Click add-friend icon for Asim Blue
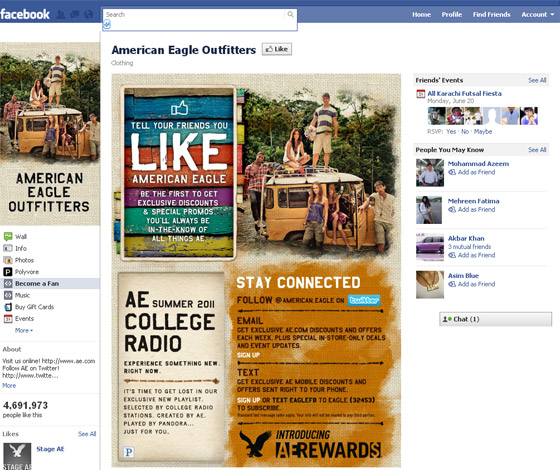This screenshot has width=560, height=470. pyautogui.click(x=452, y=284)
